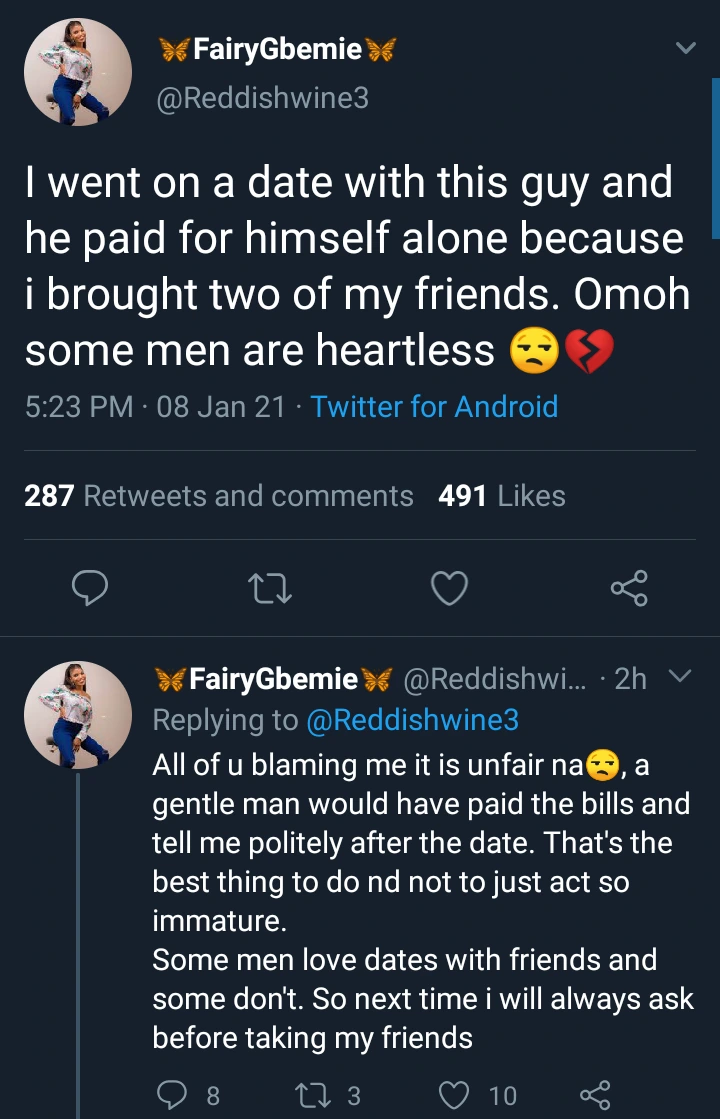Viewport: 720px width, 1119px height.
Task: Share the reply tweet
Action: click(x=595, y=1095)
